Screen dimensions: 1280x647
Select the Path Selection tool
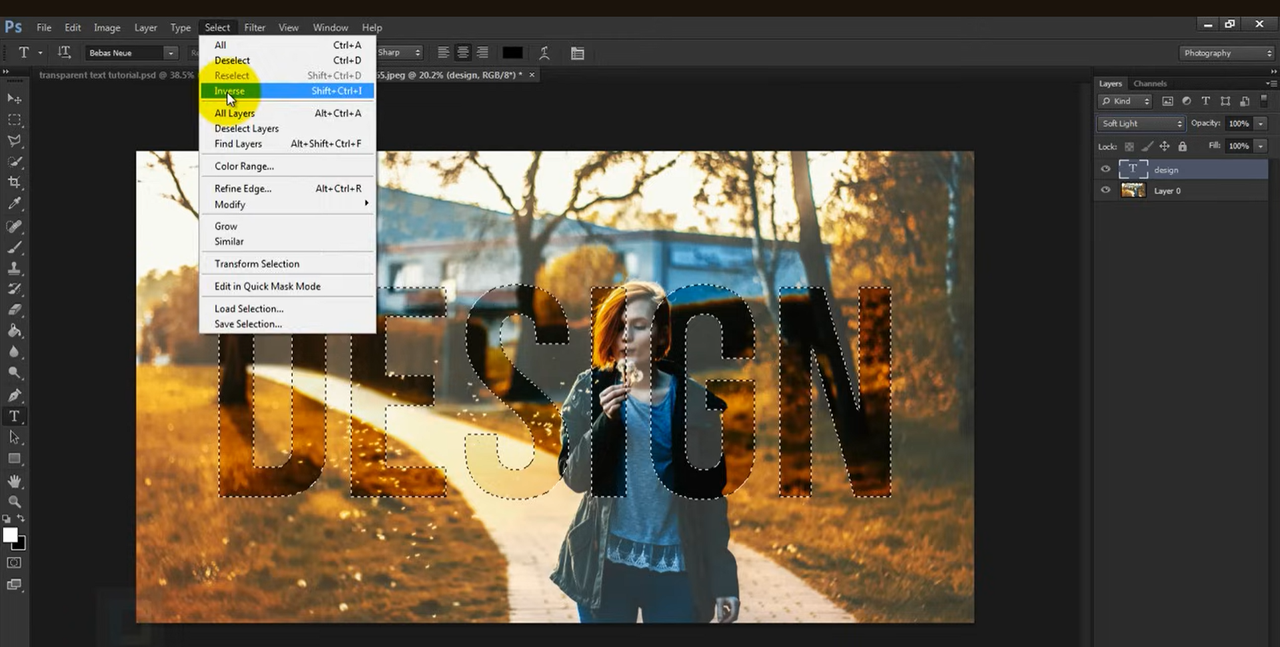14,437
